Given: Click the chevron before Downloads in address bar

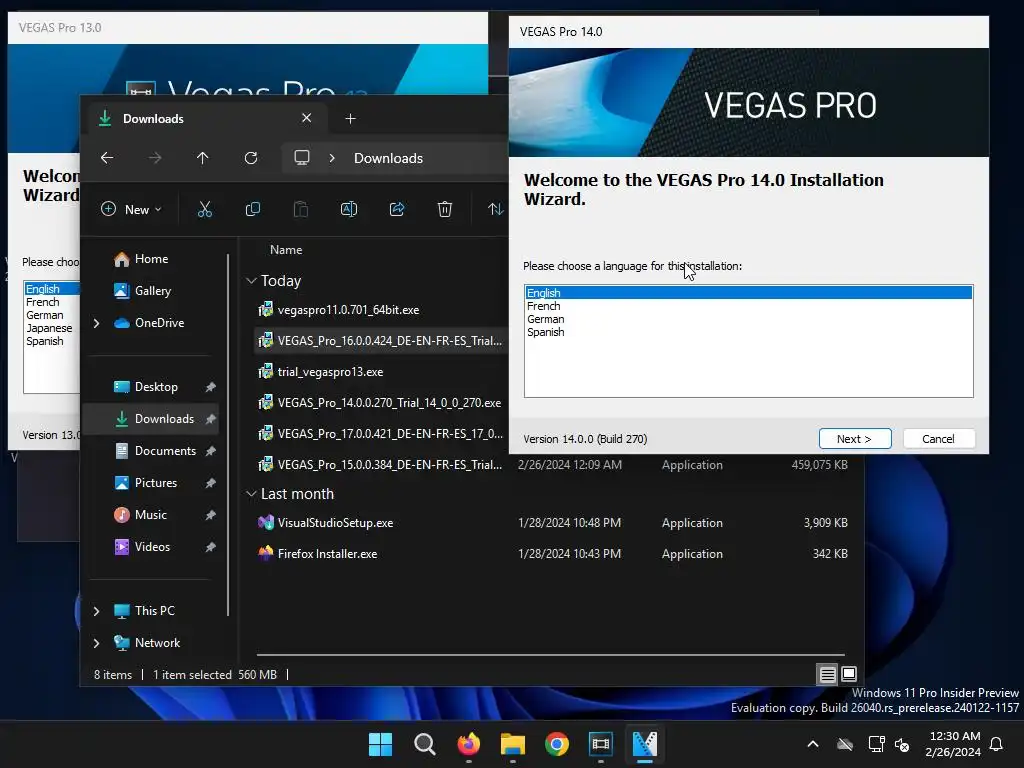Looking at the screenshot, I should (332, 158).
